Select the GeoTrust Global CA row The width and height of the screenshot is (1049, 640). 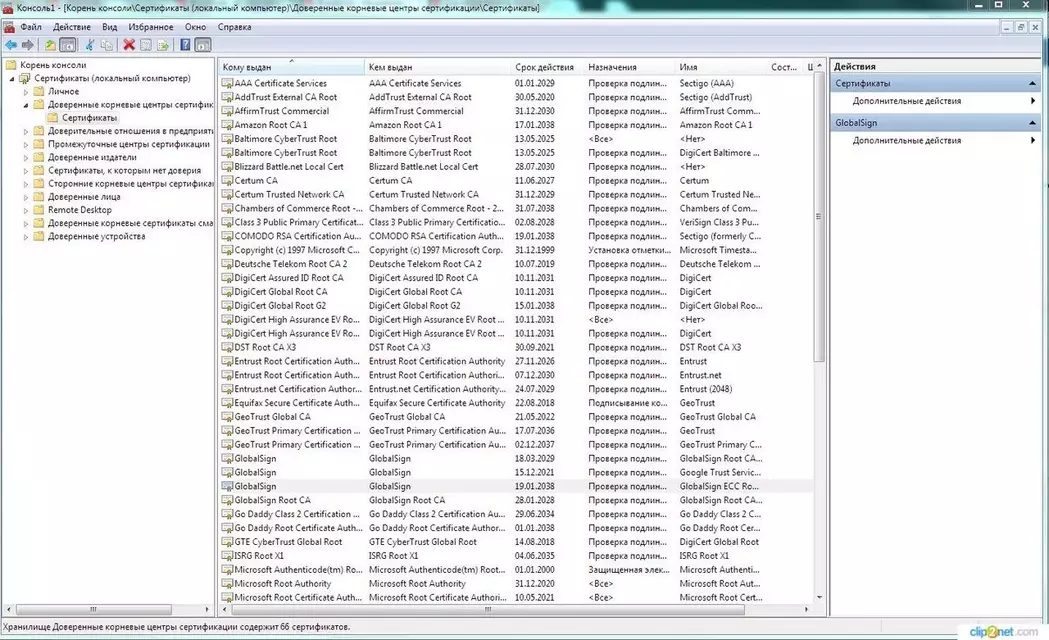(517, 417)
